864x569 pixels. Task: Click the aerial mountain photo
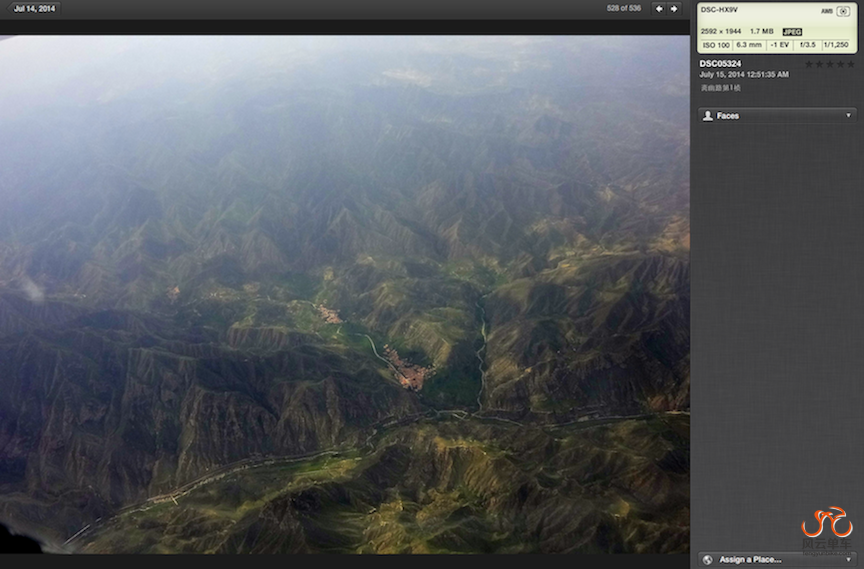point(344,294)
